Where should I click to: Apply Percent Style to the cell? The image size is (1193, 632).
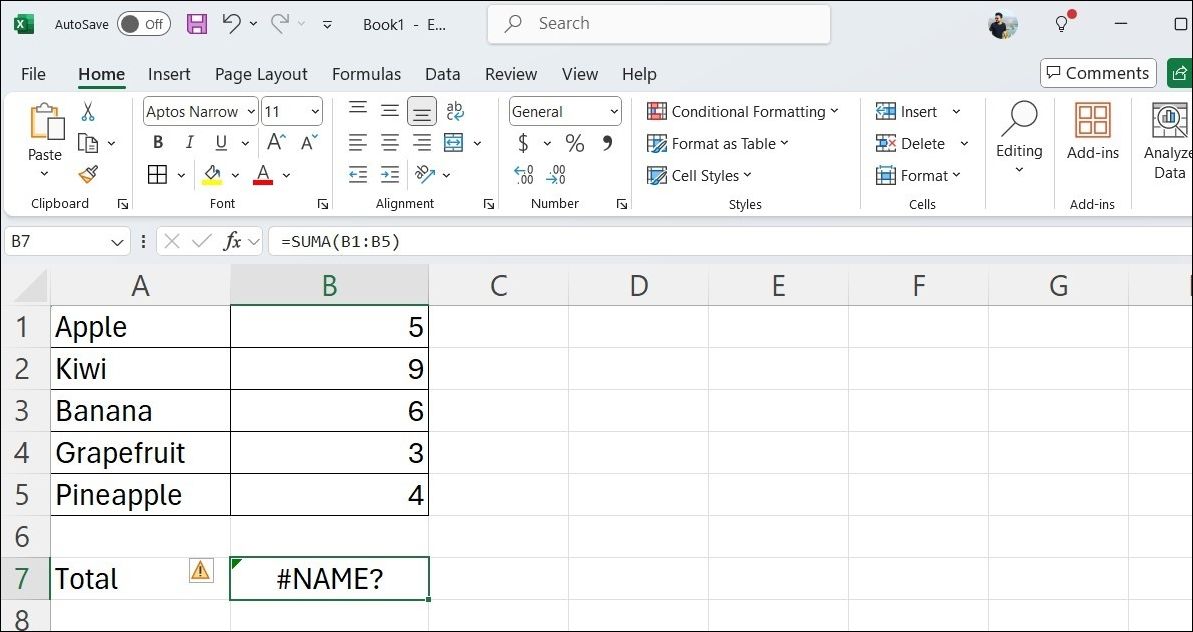574,143
